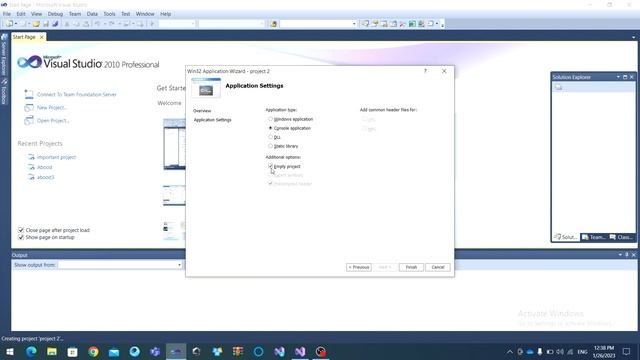640x360 pixels.
Task: Select DLL radio button
Action: (270, 137)
